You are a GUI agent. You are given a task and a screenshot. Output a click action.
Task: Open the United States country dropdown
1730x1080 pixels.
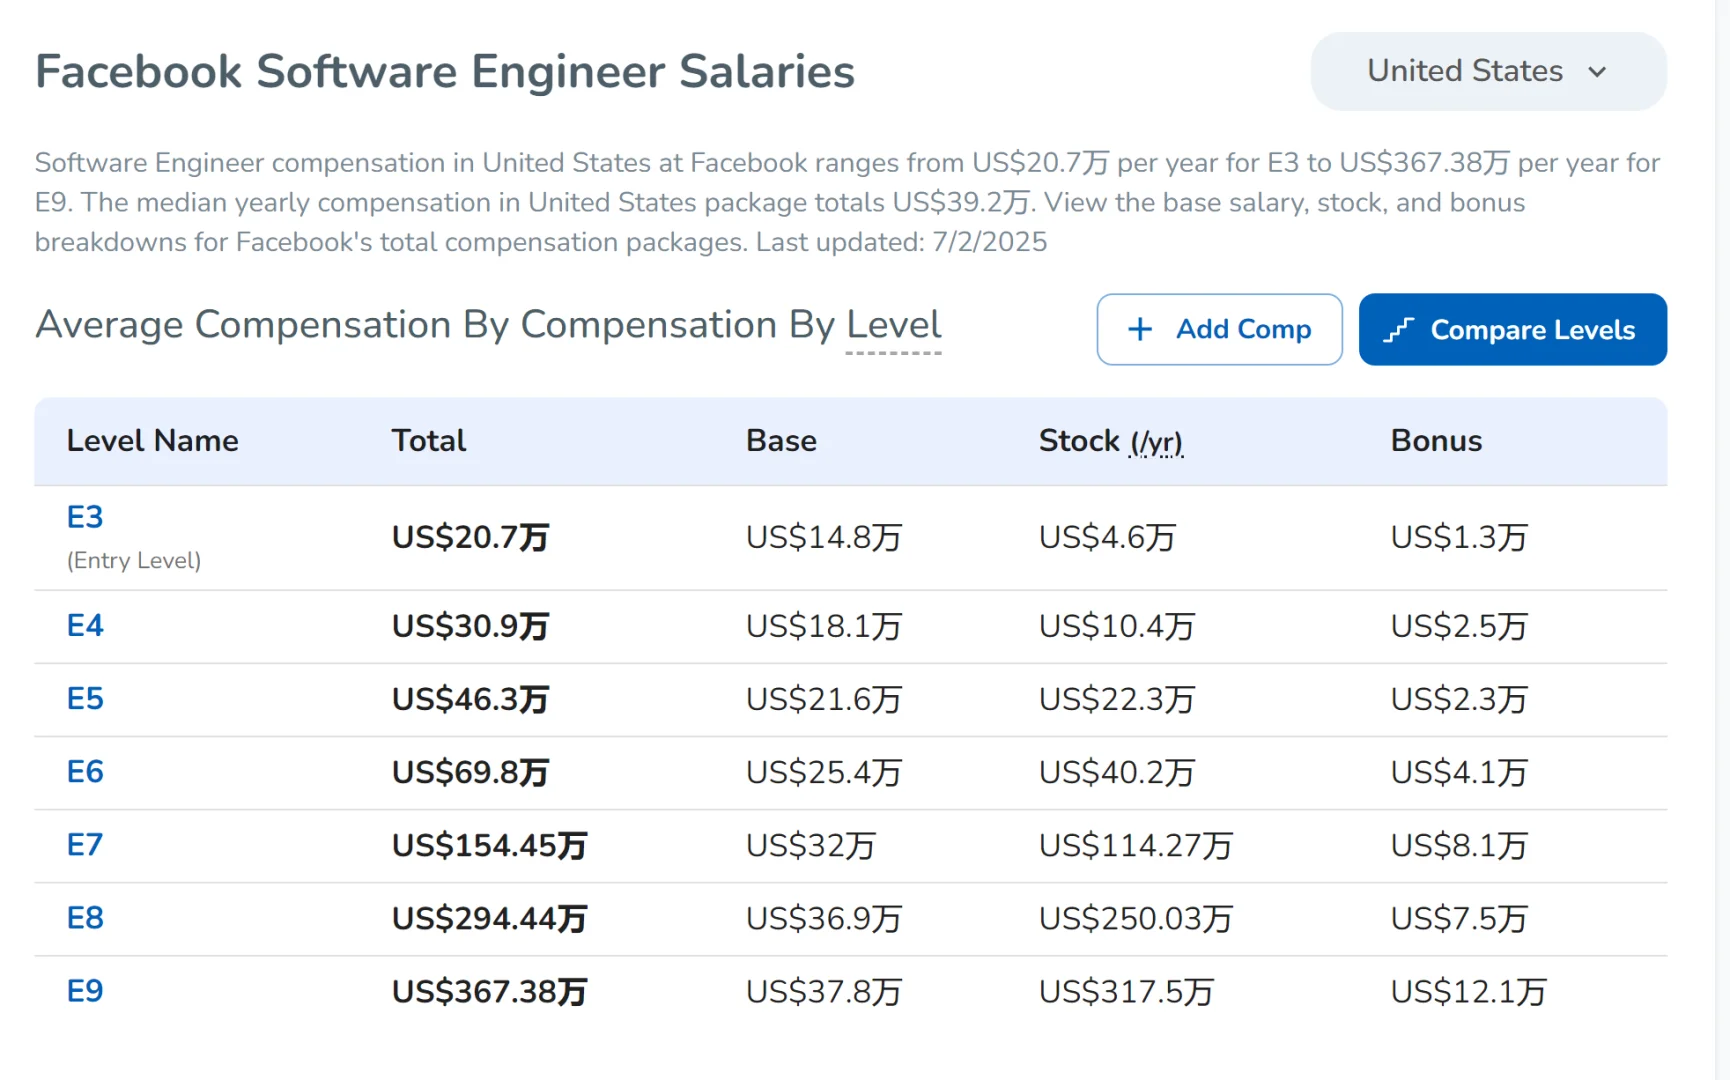(x=1488, y=71)
